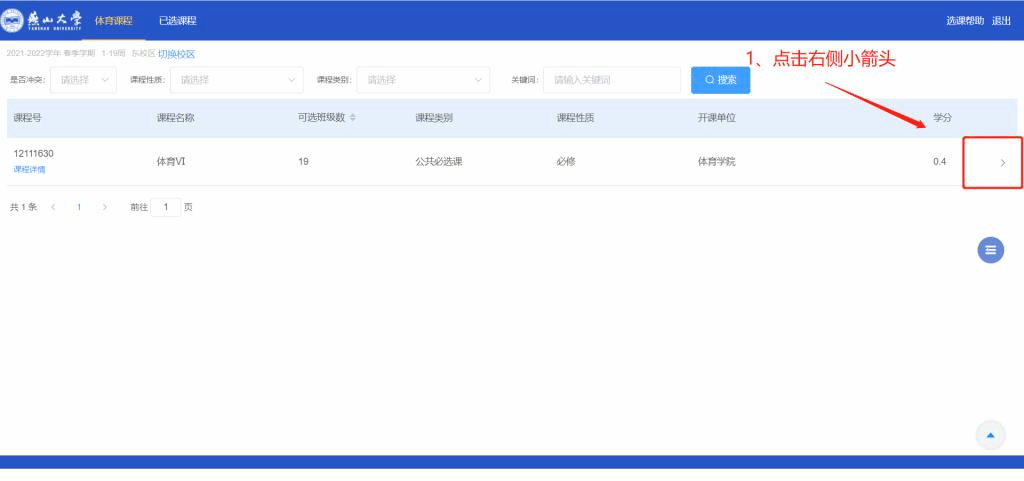
Task: Click course name 体育VI
Action: 171,162
